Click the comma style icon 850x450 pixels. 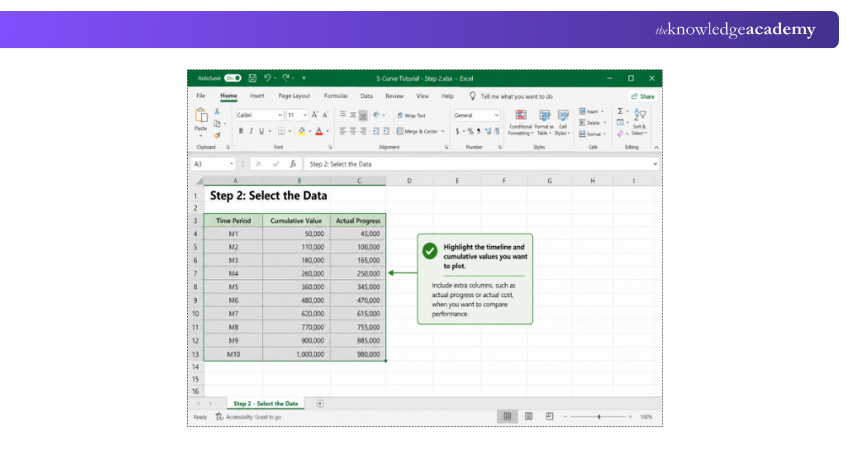coord(479,131)
